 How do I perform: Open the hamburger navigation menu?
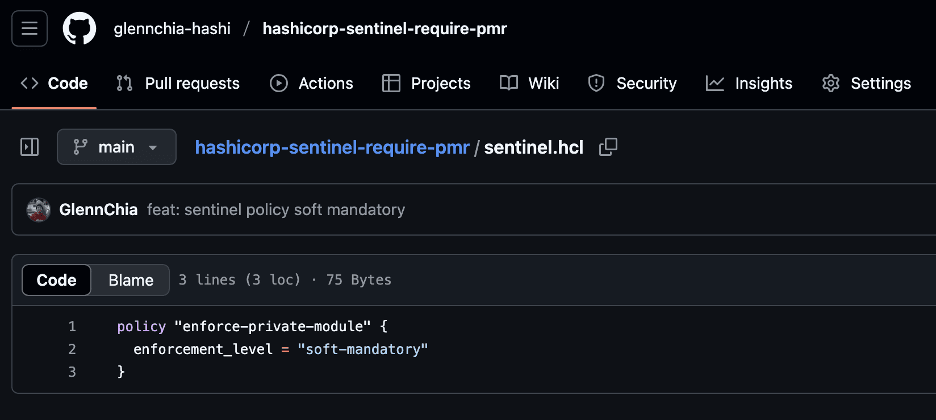[x=29, y=29]
